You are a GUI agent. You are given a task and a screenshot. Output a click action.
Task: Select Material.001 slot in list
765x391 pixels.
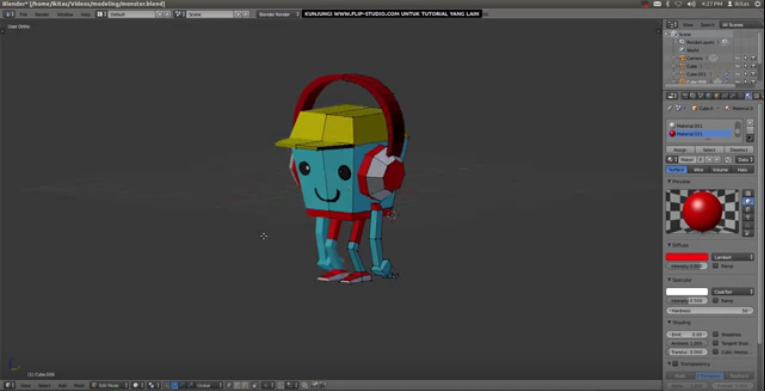coord(700,125)
